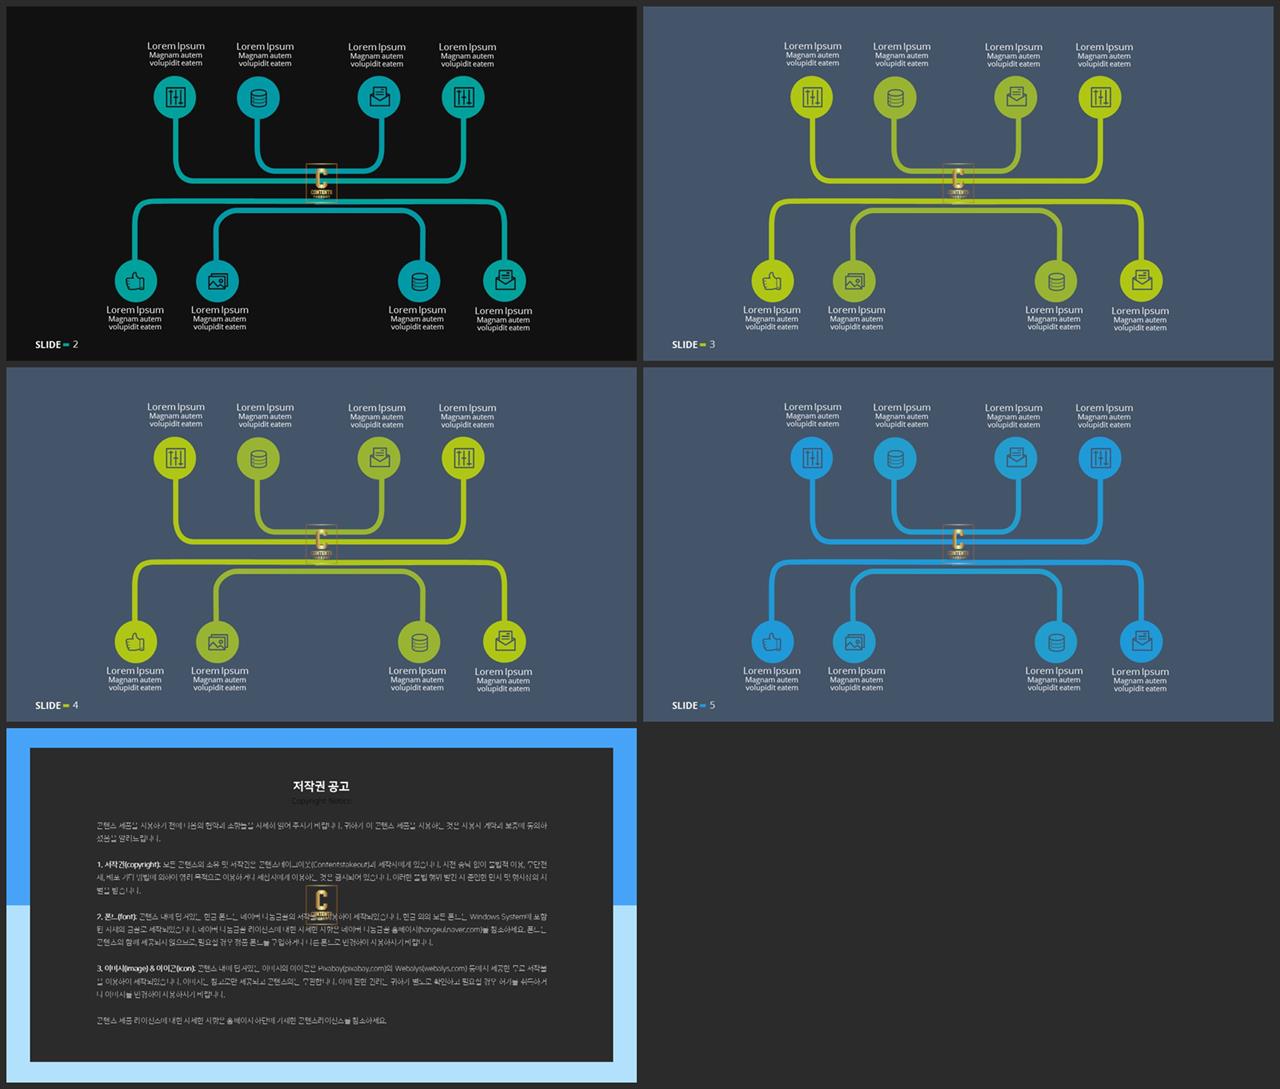Click slide 3's upper-row envelope icon
This screenshot has height=1089, width=1280.
(1016, 97)
